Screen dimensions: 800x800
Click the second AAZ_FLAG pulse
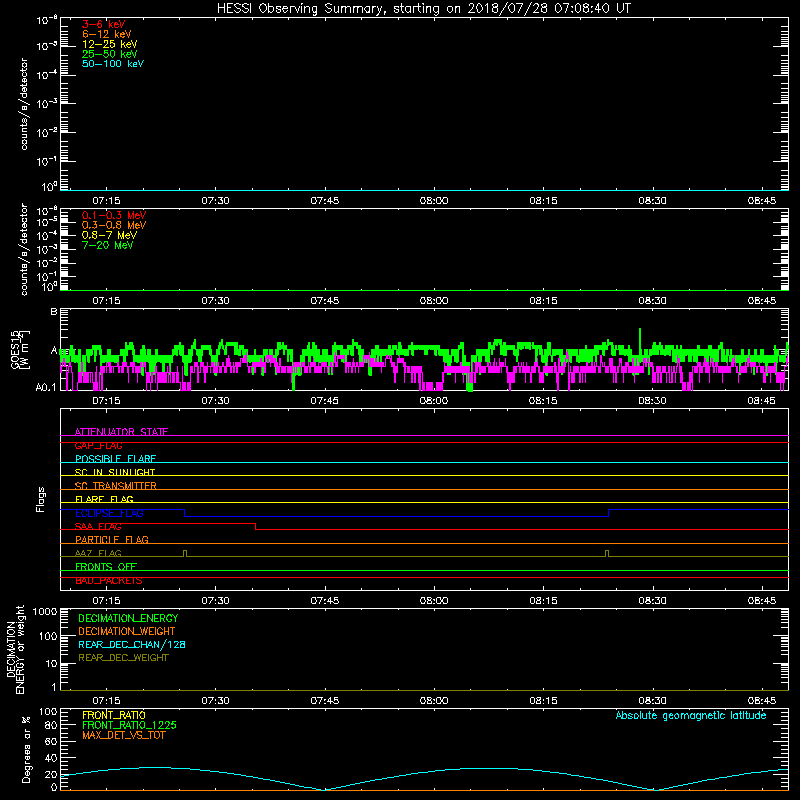tap(607, 553)
